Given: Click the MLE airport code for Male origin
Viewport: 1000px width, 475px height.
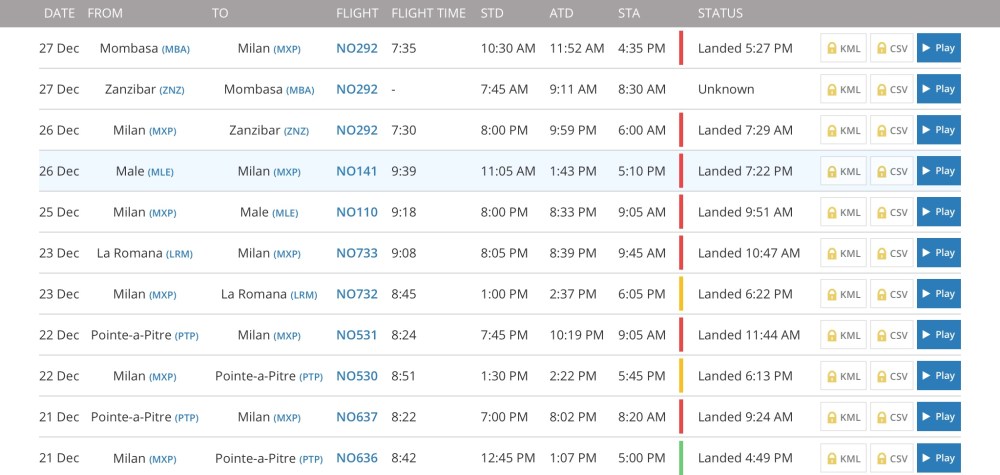Looking at the screenshot, I should [x=161, y=172].
